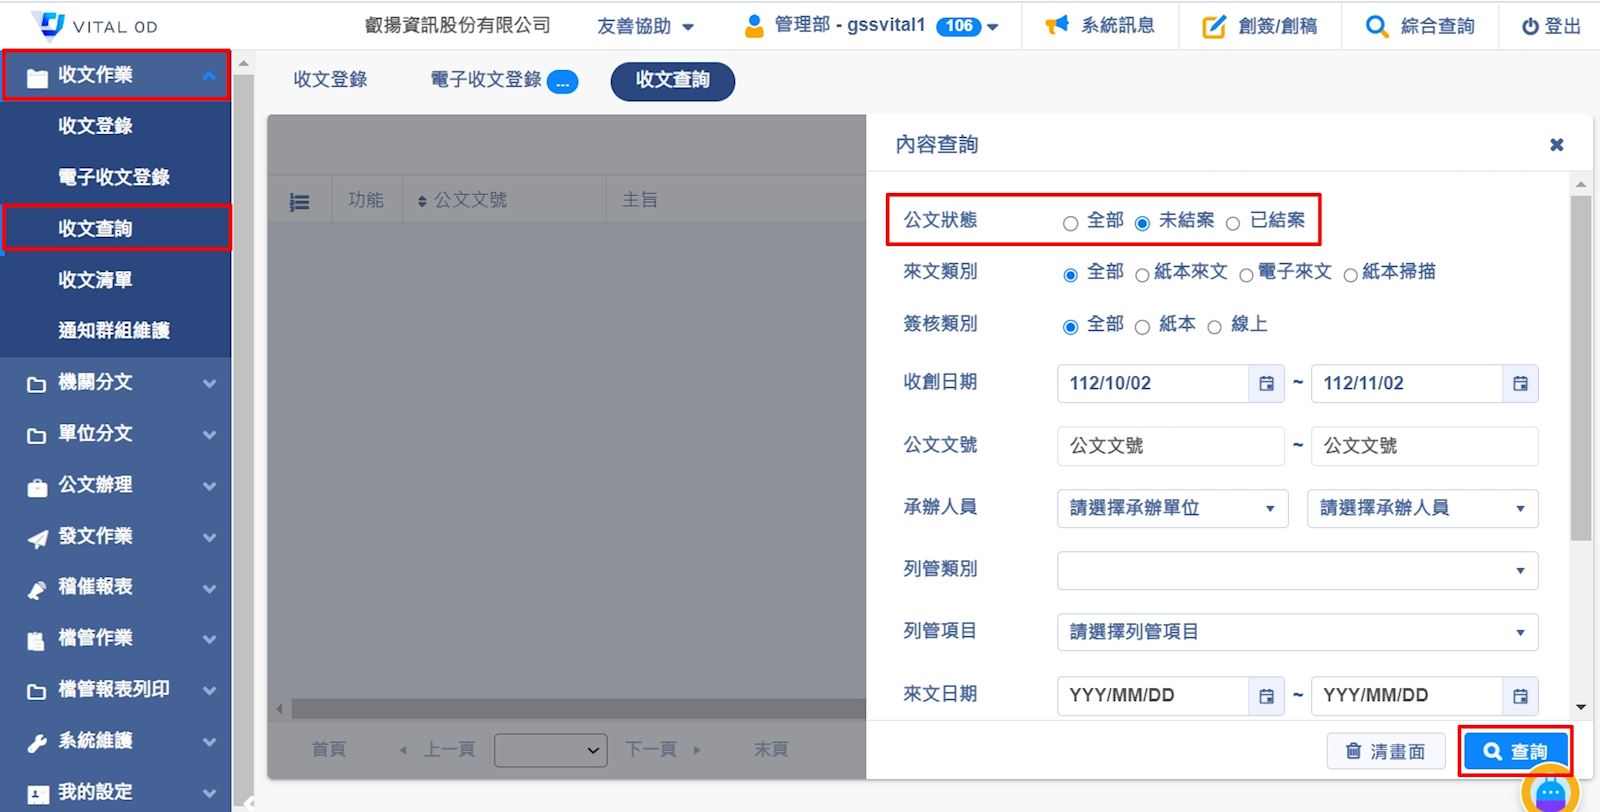The width and height of the screenshot is (1600, 812).
Task: Open 綜合查詢 search from top bar
Action: click(1420, 26)
